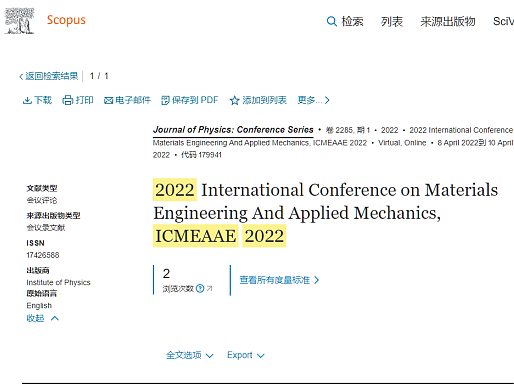Screen dimensions: 514x385
Task: Open the 来源出版物 sources menu item
Action: (448, 22)
